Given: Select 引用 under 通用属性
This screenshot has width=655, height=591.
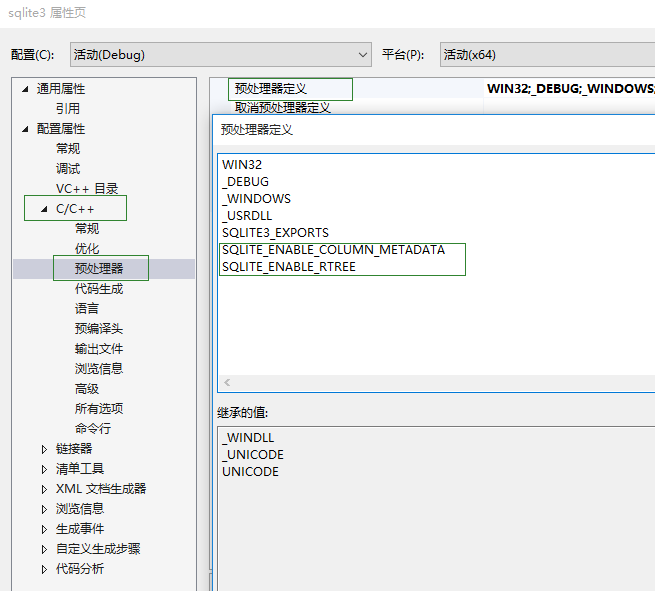Looking at the screenshot, I should (68, 109).
